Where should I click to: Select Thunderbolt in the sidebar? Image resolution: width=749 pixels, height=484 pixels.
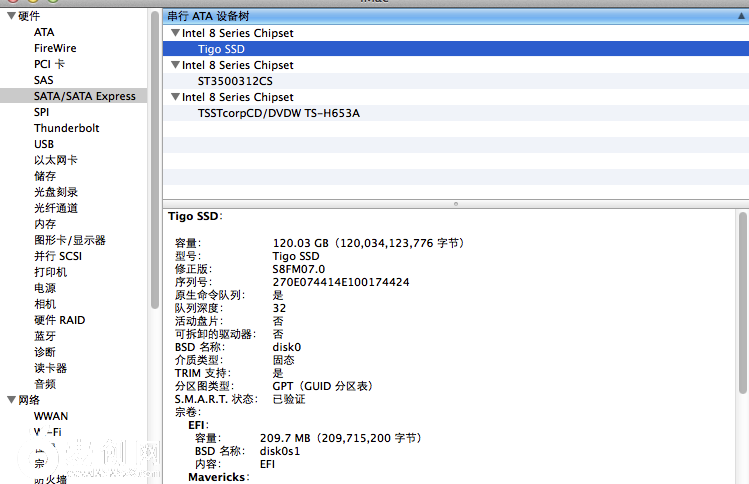click(x=66, y=128)
